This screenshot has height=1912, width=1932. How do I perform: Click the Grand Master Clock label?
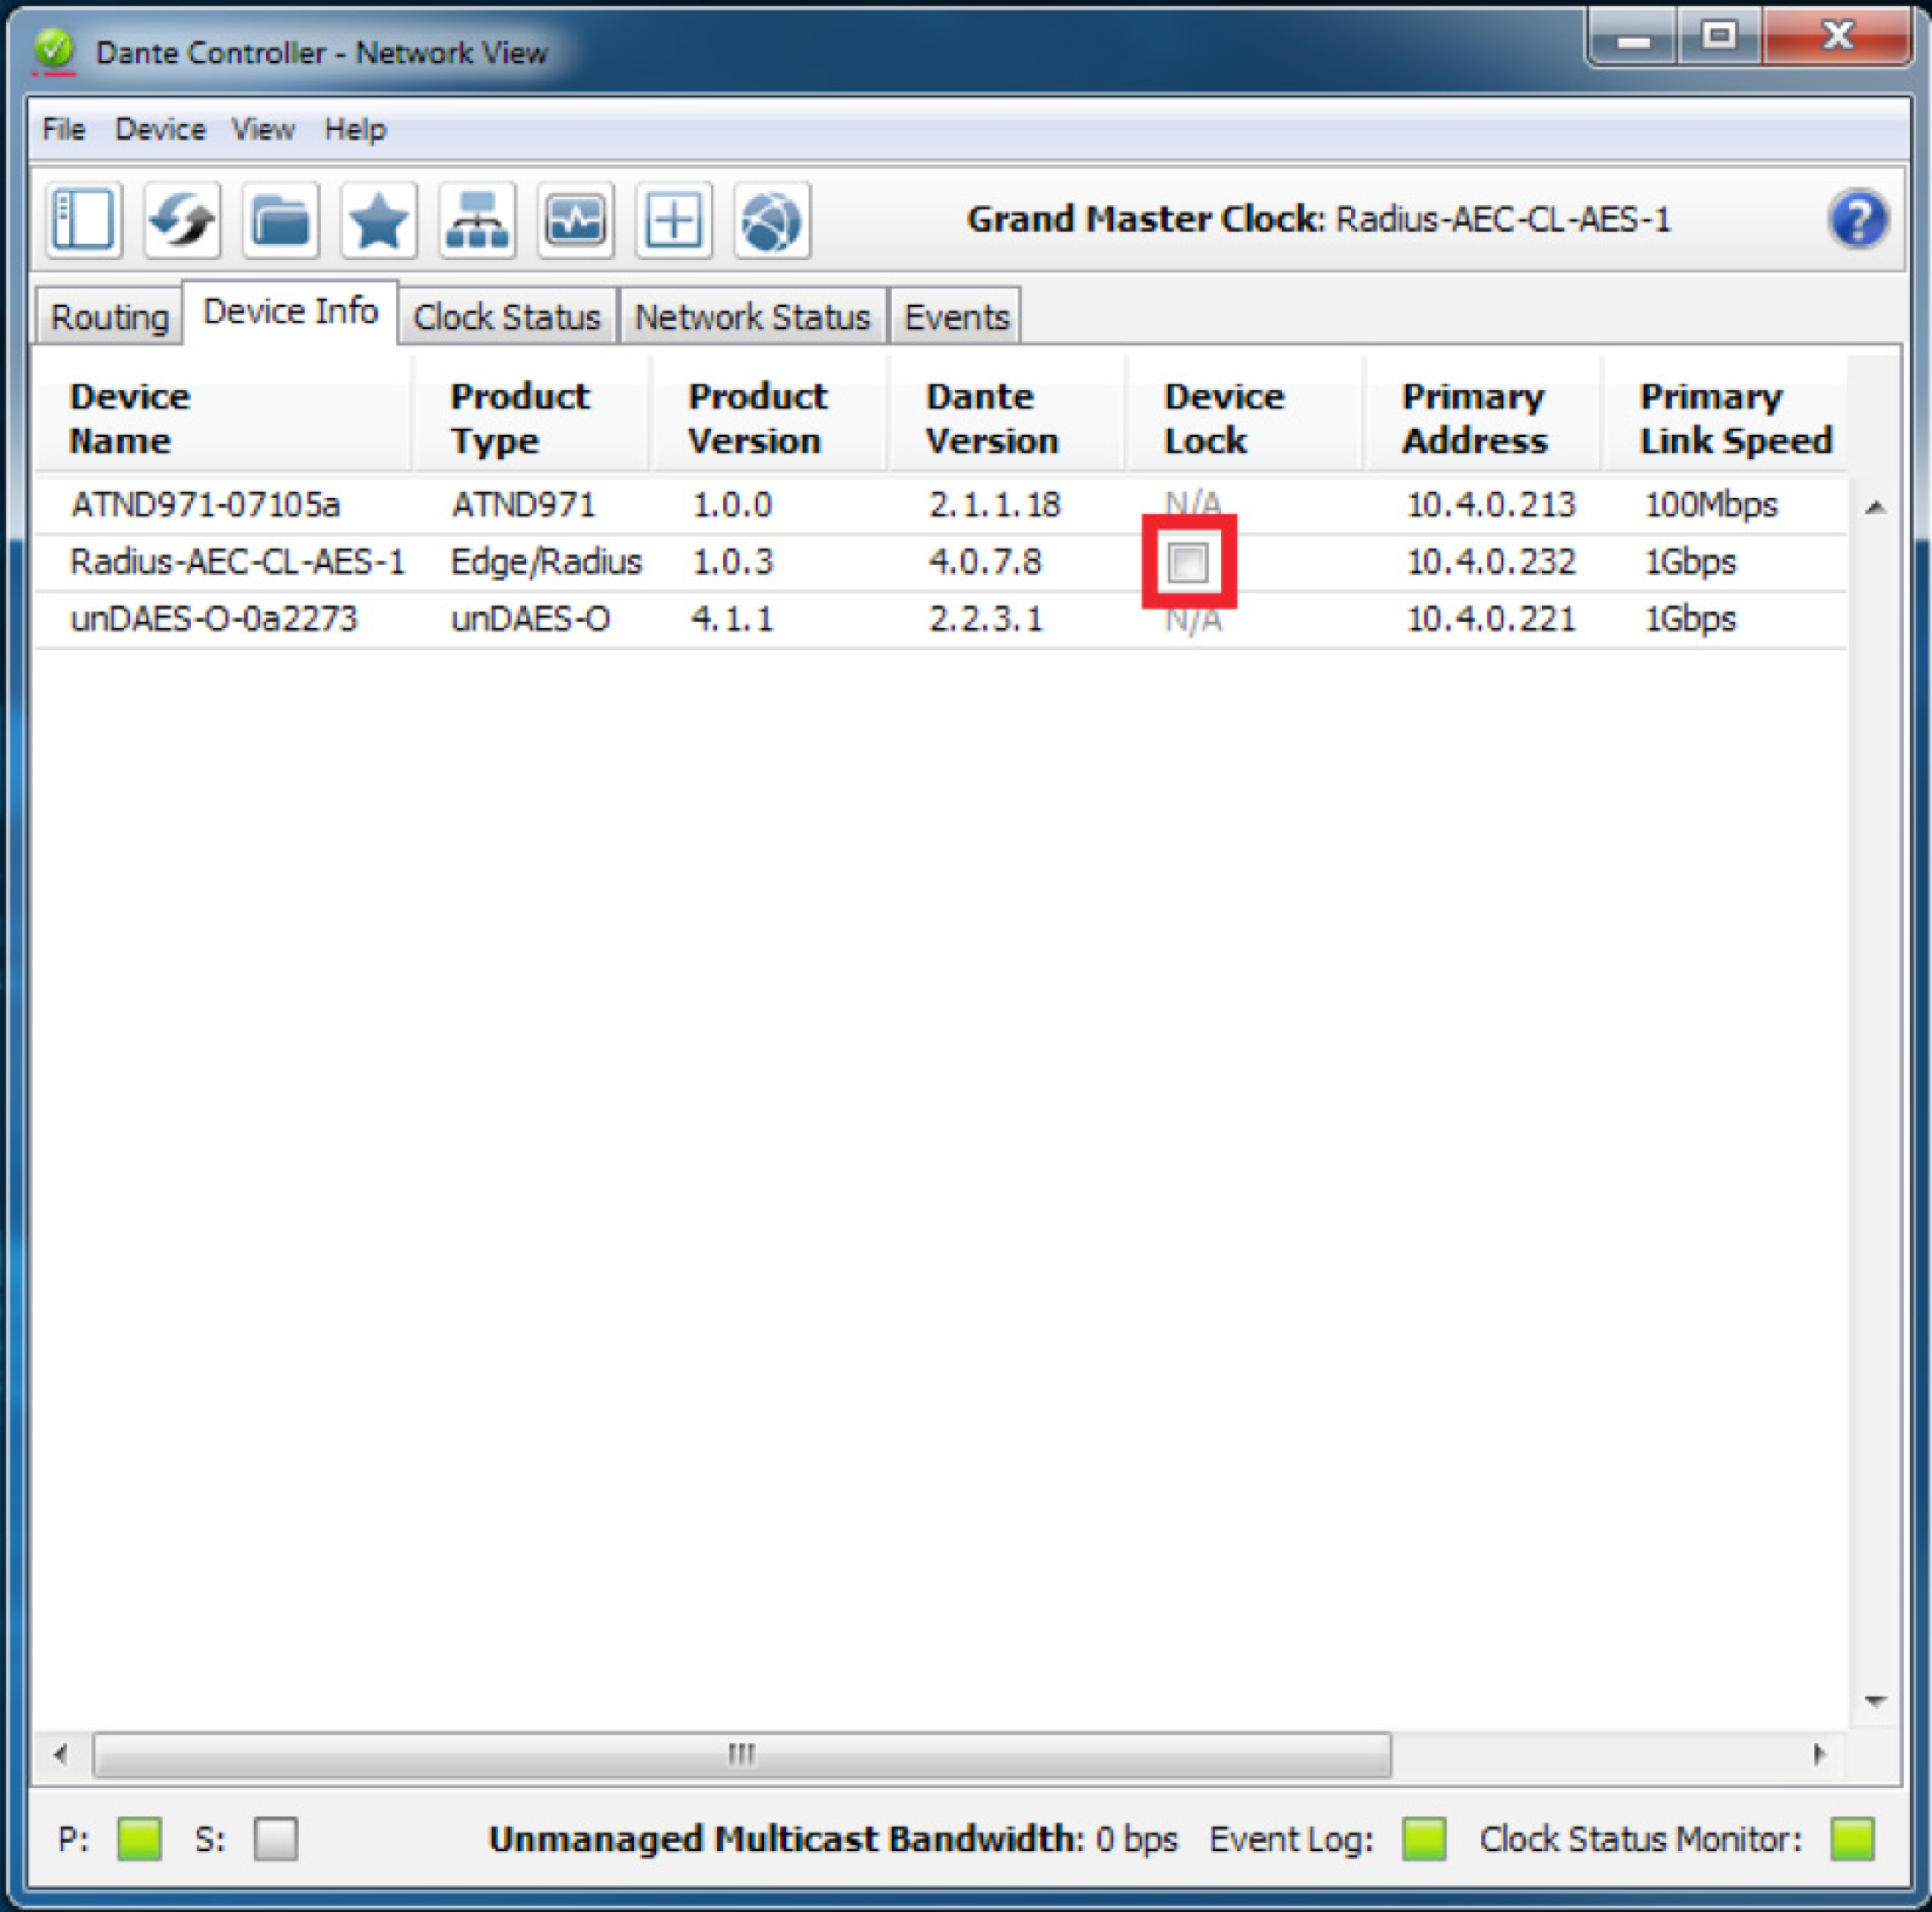[1146, 219]
